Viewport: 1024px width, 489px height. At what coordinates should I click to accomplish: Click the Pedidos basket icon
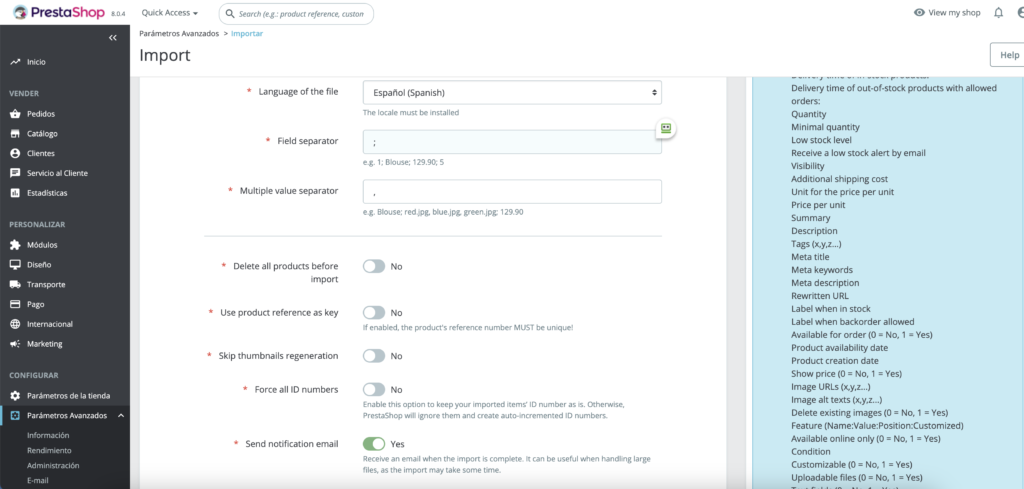pos(15,114)
